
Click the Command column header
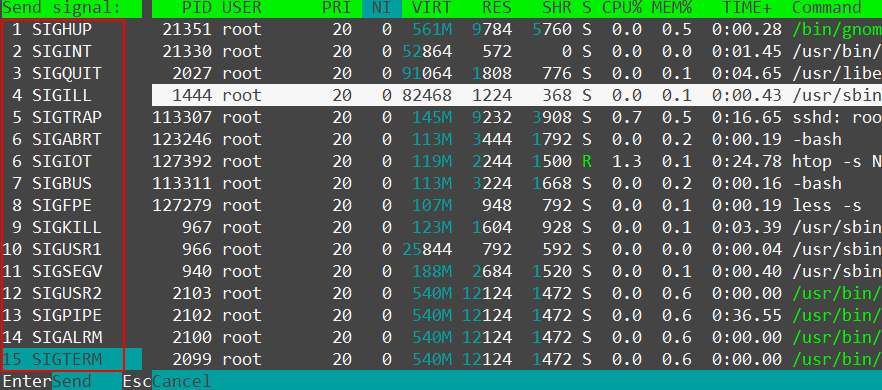(827, 8)
